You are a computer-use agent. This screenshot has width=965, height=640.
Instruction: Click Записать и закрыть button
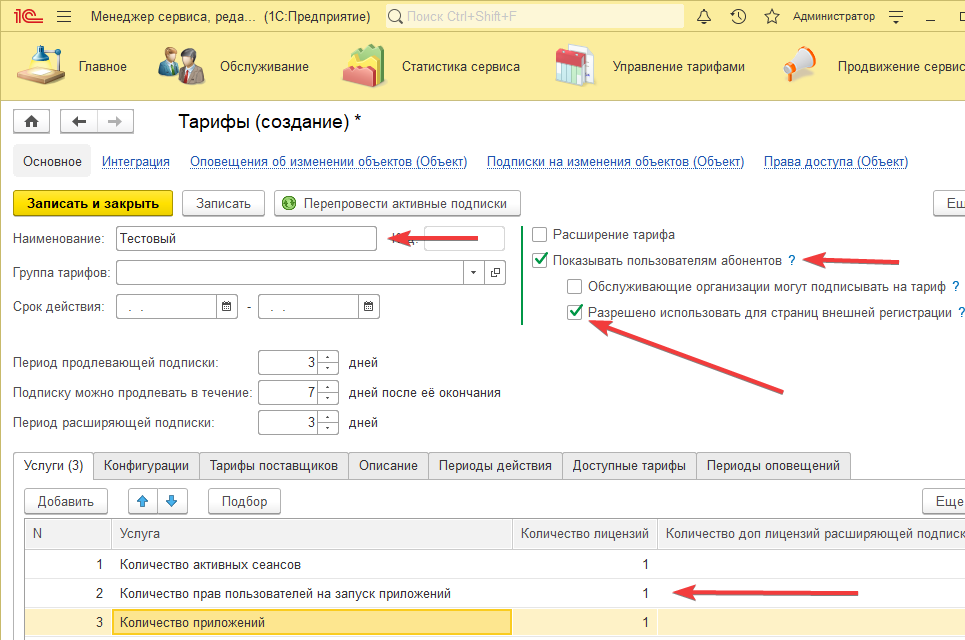point(93,203)
